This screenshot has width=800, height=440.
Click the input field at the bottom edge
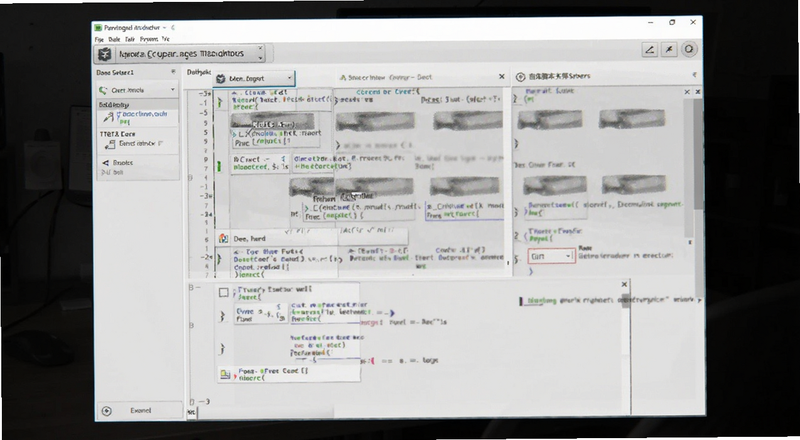[265, 413]
